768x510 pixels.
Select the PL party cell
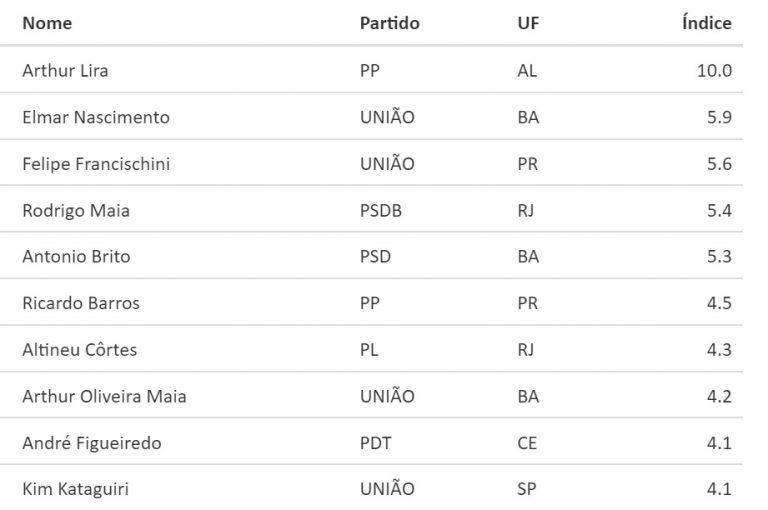(x=370, y=350)
